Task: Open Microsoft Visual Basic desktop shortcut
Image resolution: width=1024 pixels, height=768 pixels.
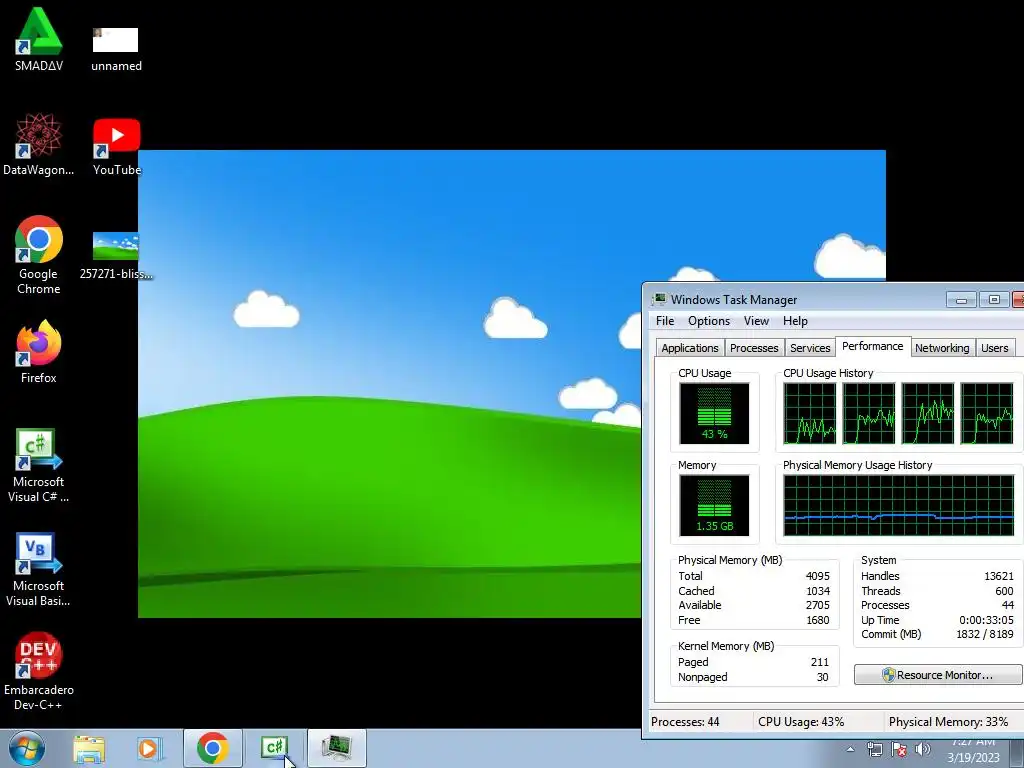Action: 39,569
